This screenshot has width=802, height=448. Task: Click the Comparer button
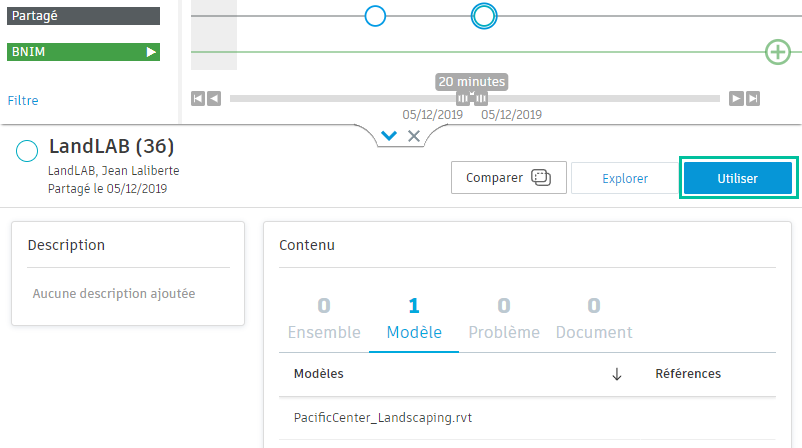[509, 178]
